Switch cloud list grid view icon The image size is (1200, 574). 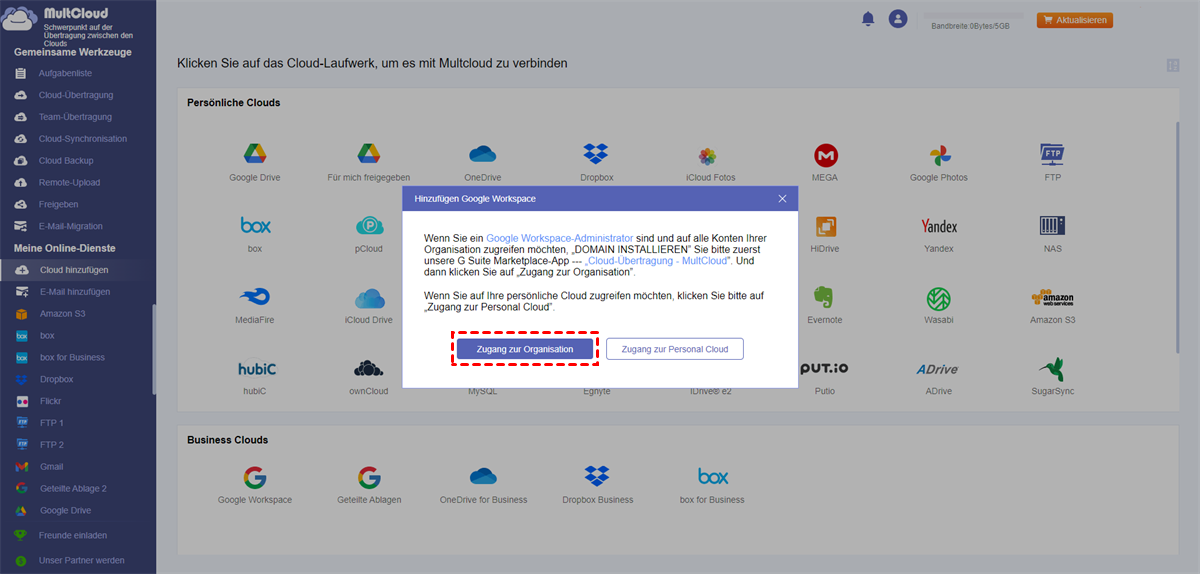click(x=1173, y=65)
